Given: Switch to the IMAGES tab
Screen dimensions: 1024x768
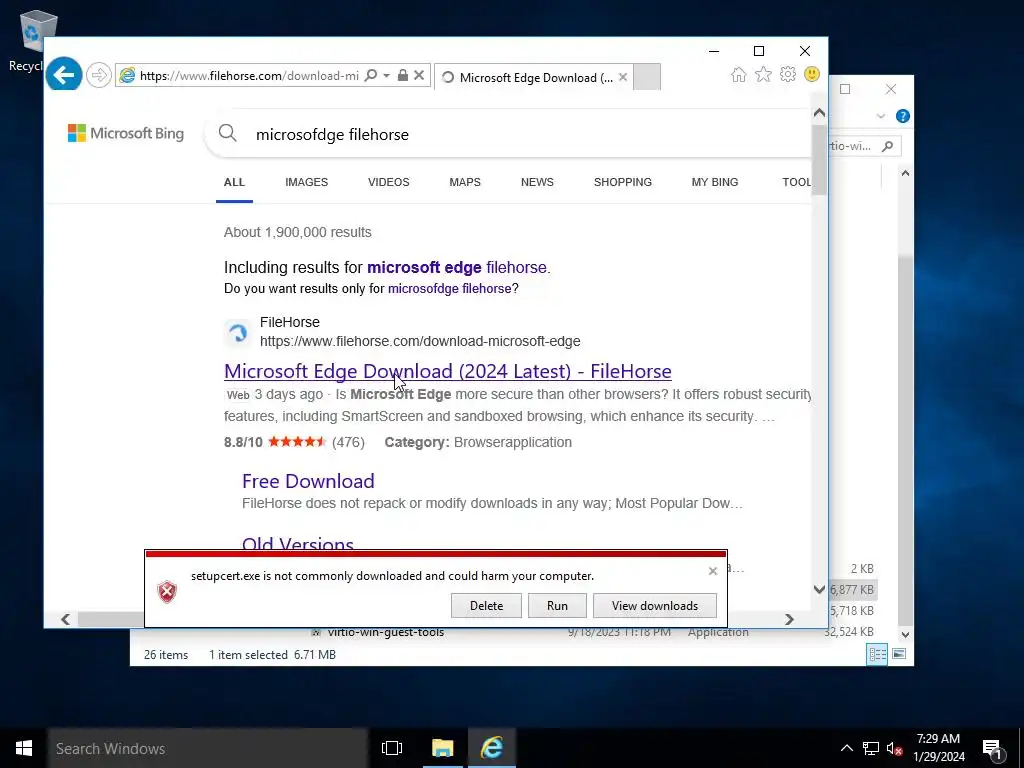Looking at the screenshot, I should tap(306, 182).
